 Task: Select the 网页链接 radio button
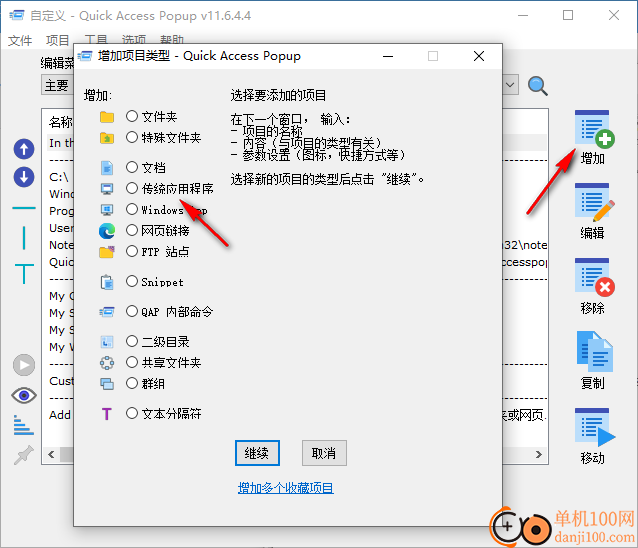[131, 231]
